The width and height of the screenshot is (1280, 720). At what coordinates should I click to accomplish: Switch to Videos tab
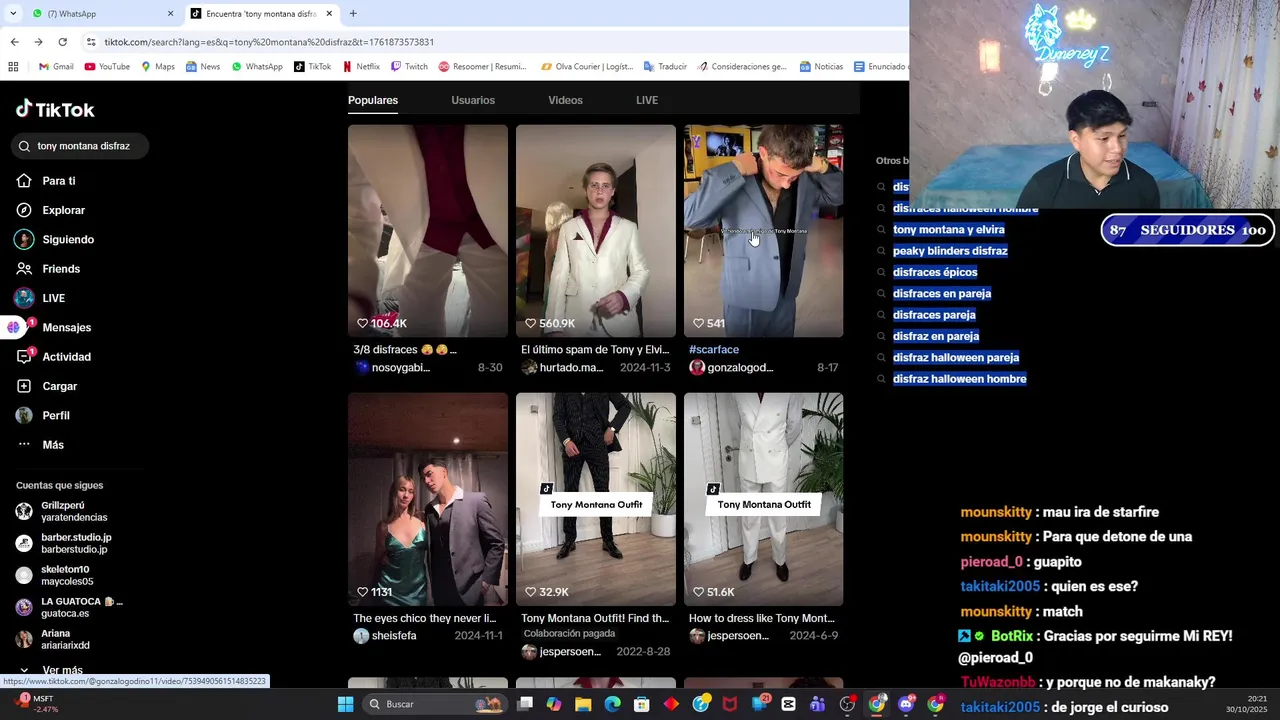tap(565, 100)
